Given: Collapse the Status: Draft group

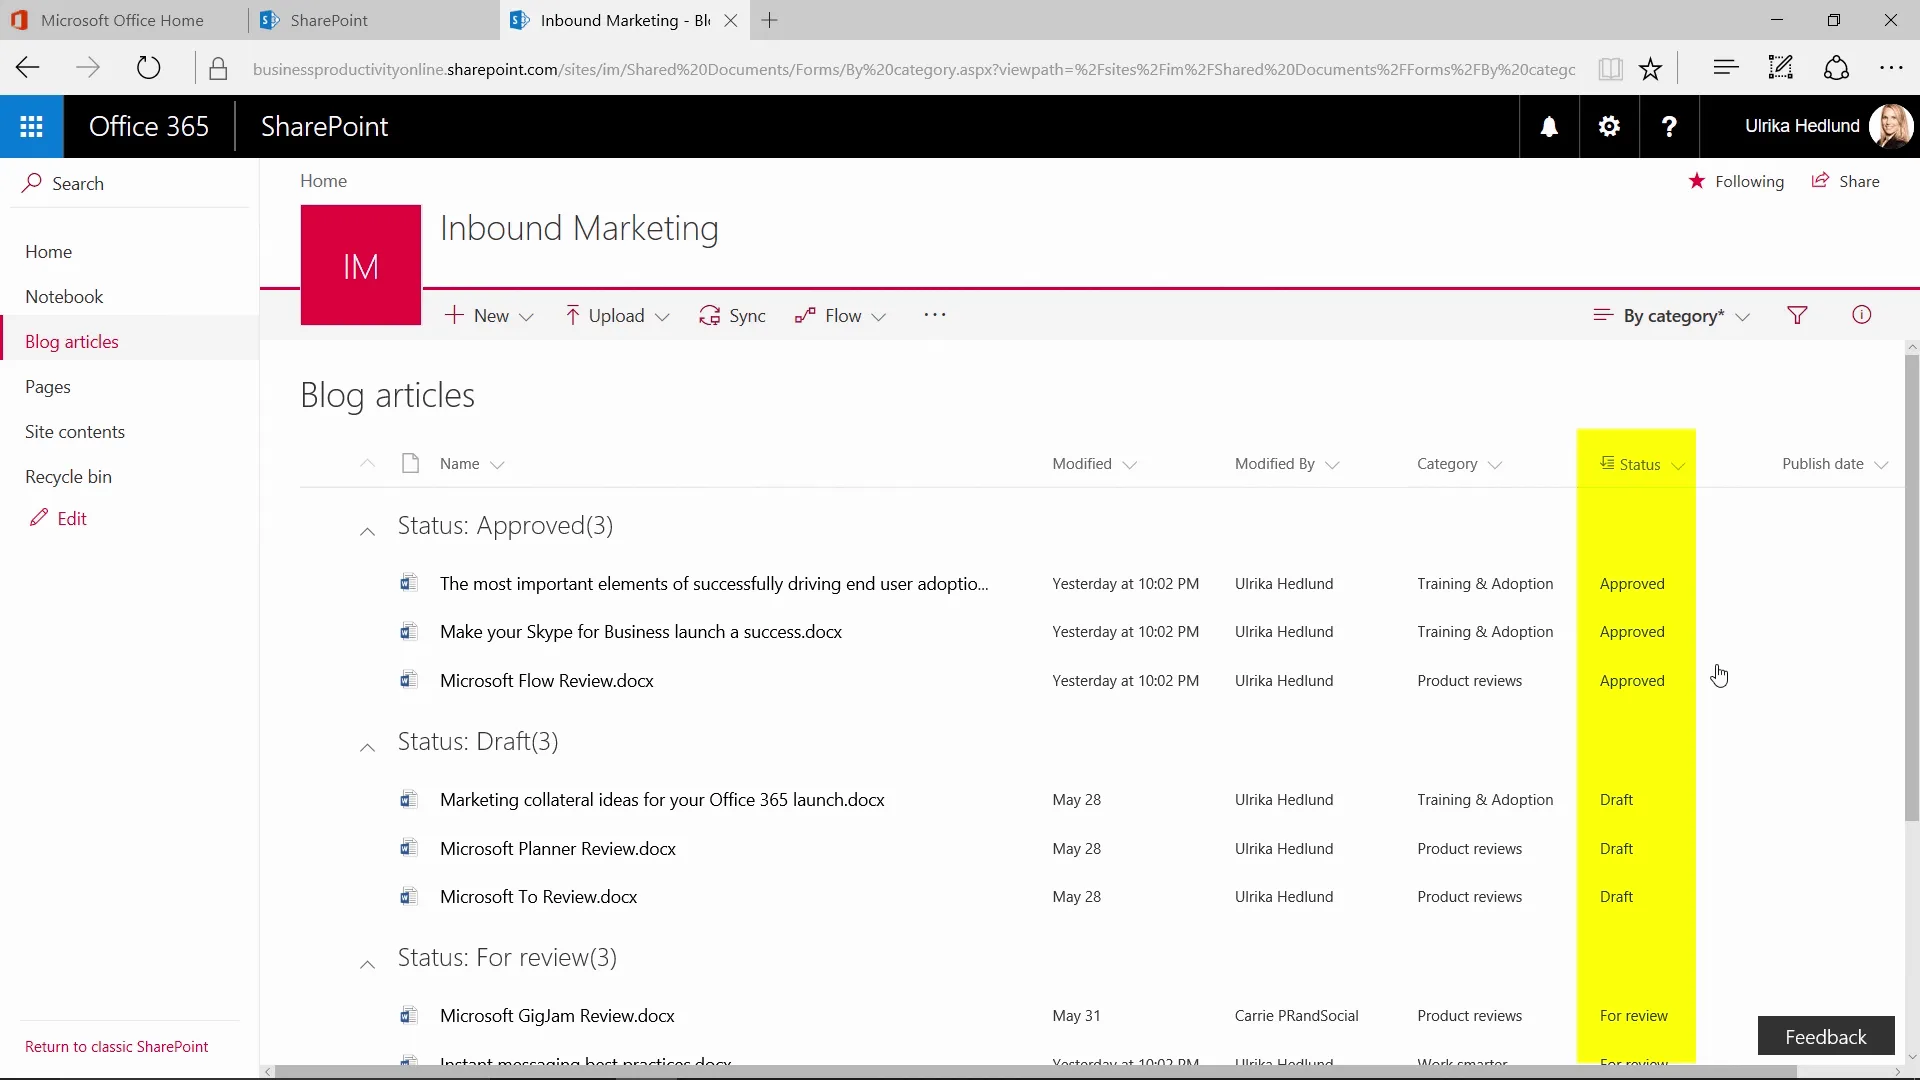Looking at the screenshot, I should (367, 747).
